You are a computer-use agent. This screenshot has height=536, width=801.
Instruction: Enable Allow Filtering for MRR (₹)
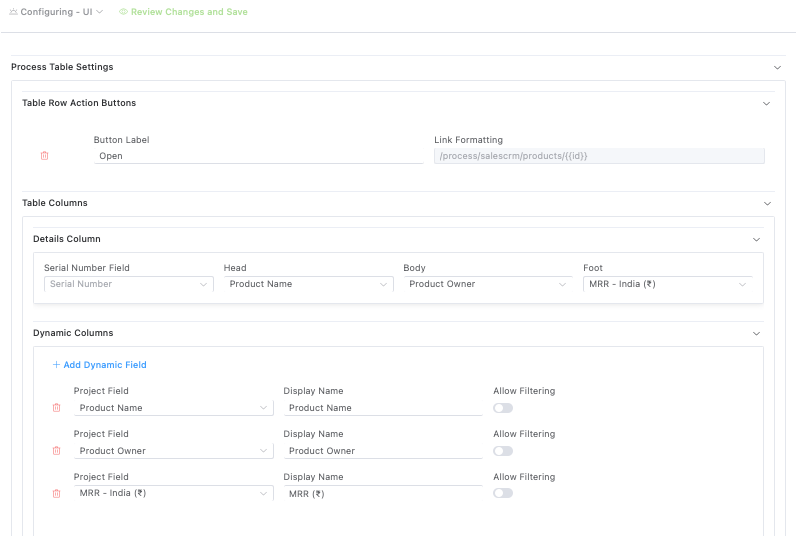(x=503, y=493)
